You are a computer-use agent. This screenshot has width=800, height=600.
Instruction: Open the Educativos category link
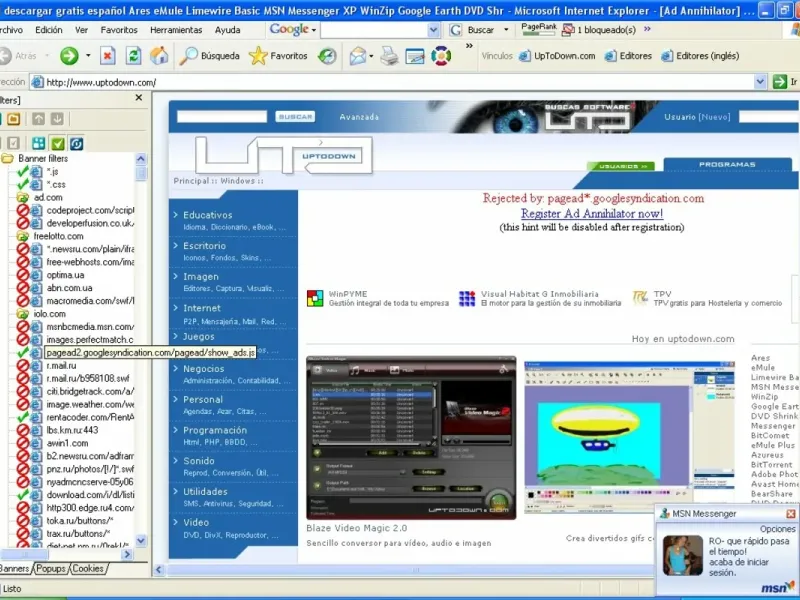[x=208, y=215]
